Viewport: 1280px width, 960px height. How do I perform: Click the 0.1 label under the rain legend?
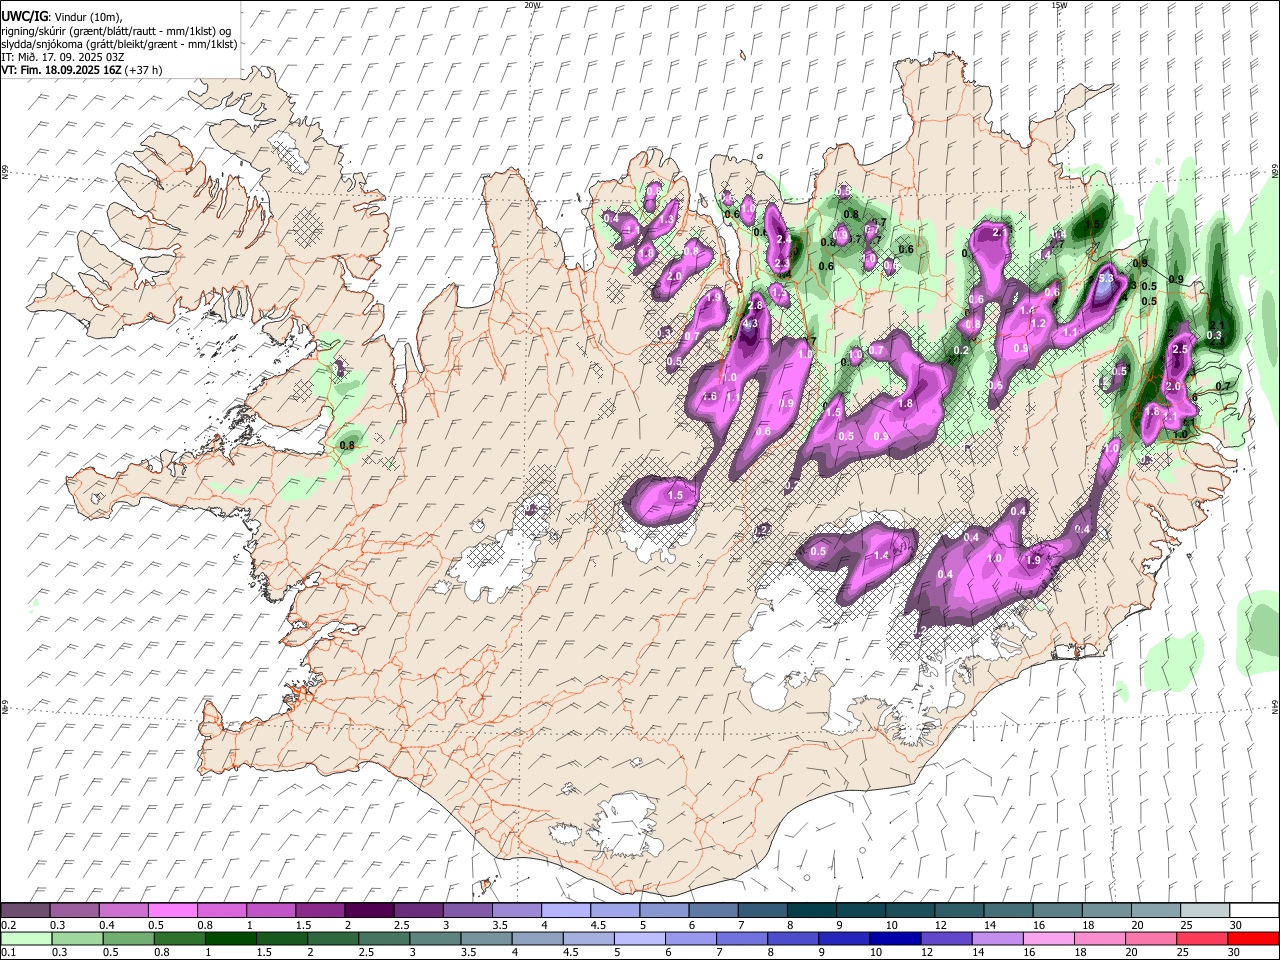pos(8,953)
